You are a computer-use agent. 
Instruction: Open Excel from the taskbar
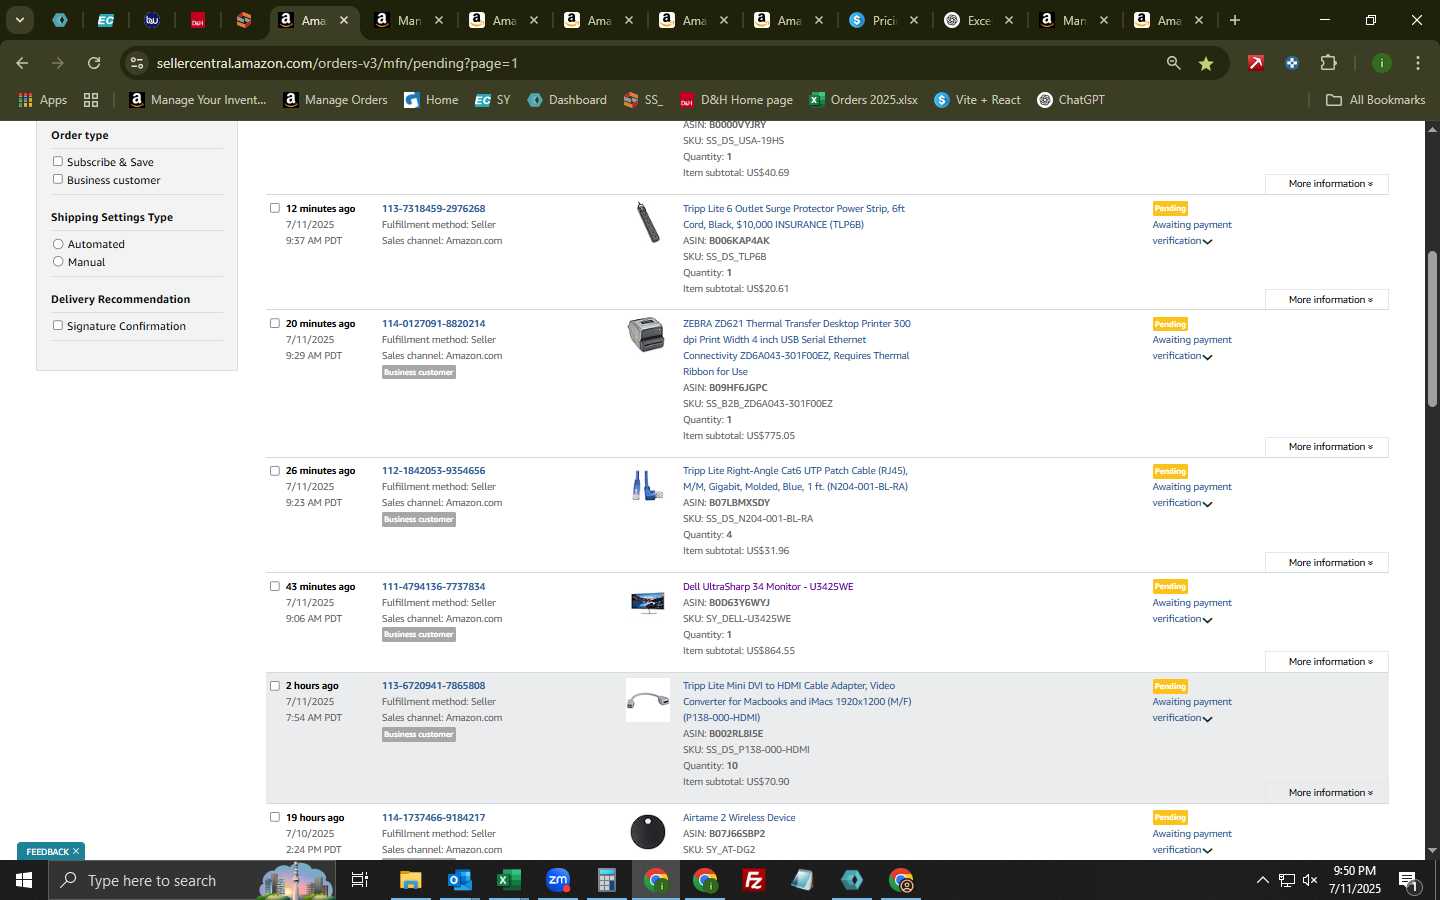[508, 880]
